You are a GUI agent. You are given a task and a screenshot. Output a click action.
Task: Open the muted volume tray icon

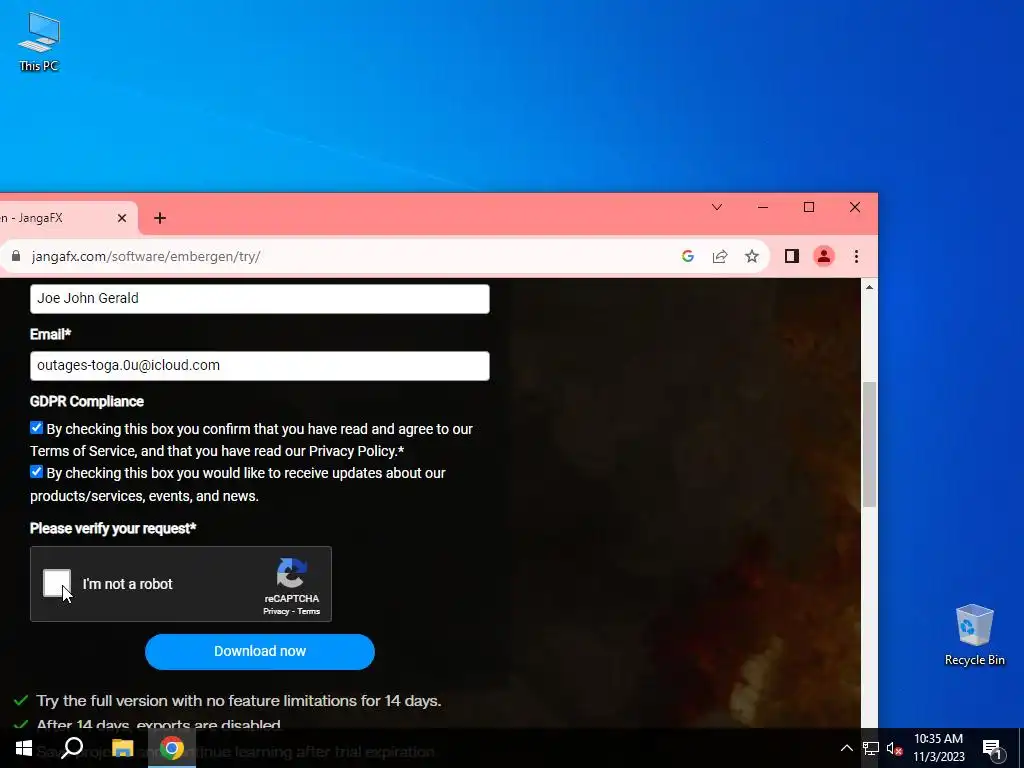coord(895,748)
